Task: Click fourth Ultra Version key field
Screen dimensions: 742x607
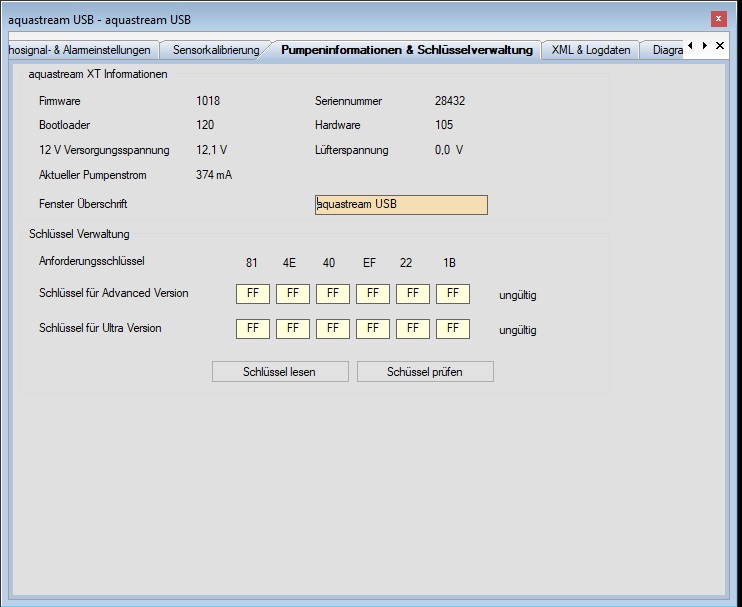Action: click(372, 329)
